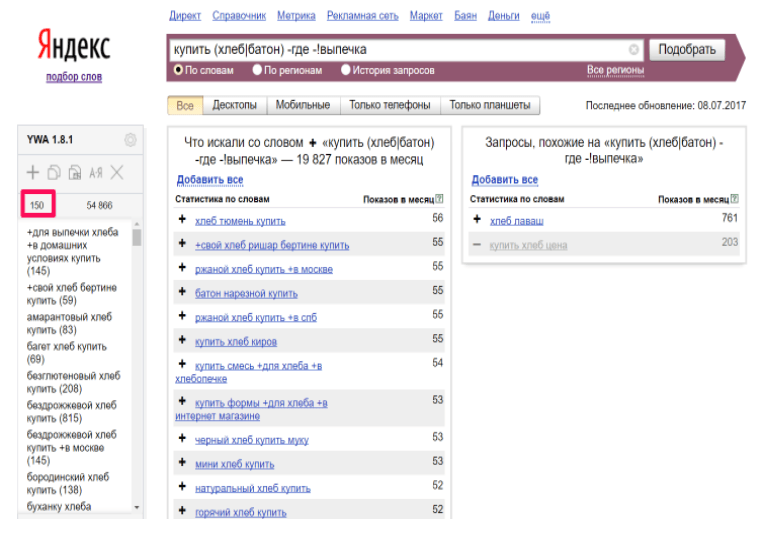778x544 pixels.
Task: Expand the 'ещё' services menu
Action: click(540, 16)
